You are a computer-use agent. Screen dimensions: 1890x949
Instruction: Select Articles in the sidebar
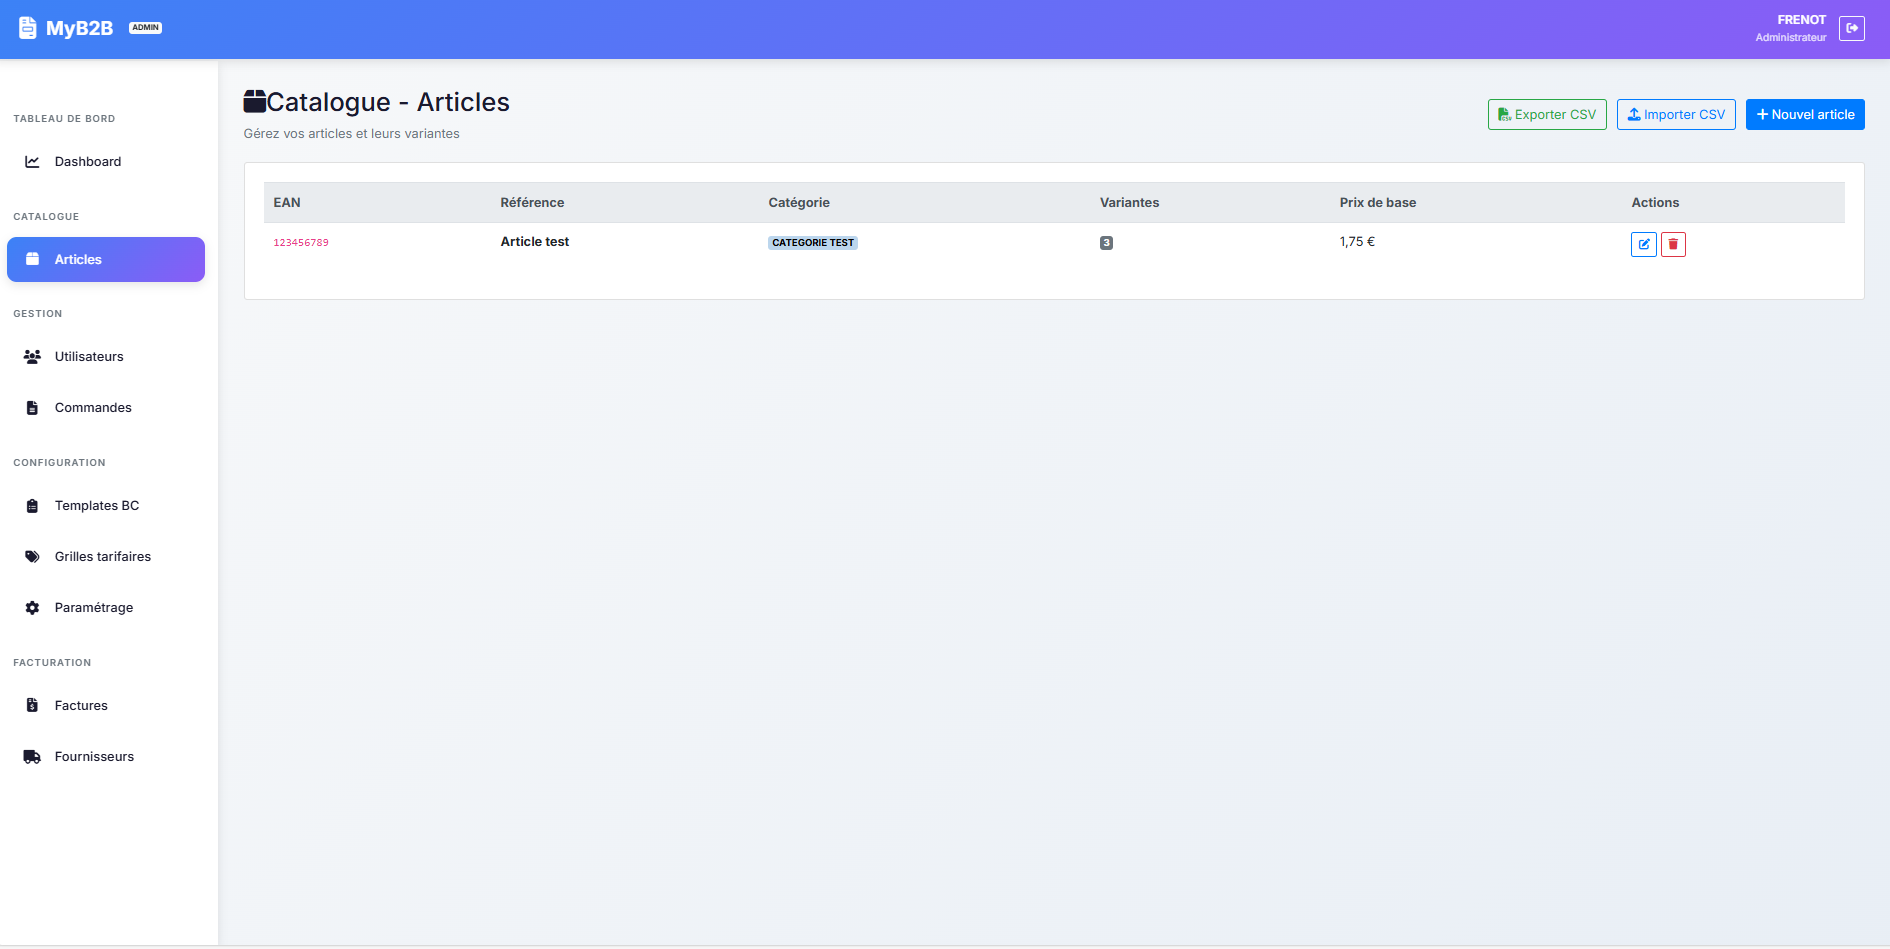point(106,260)
